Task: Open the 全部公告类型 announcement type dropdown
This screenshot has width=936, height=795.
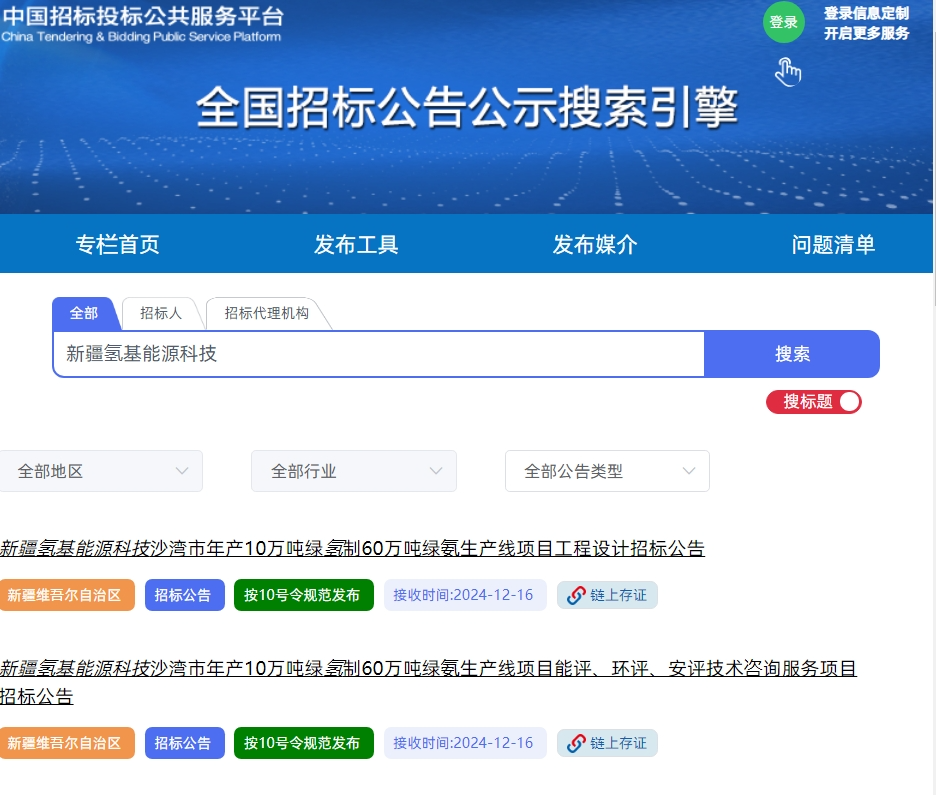Action: 607,471
